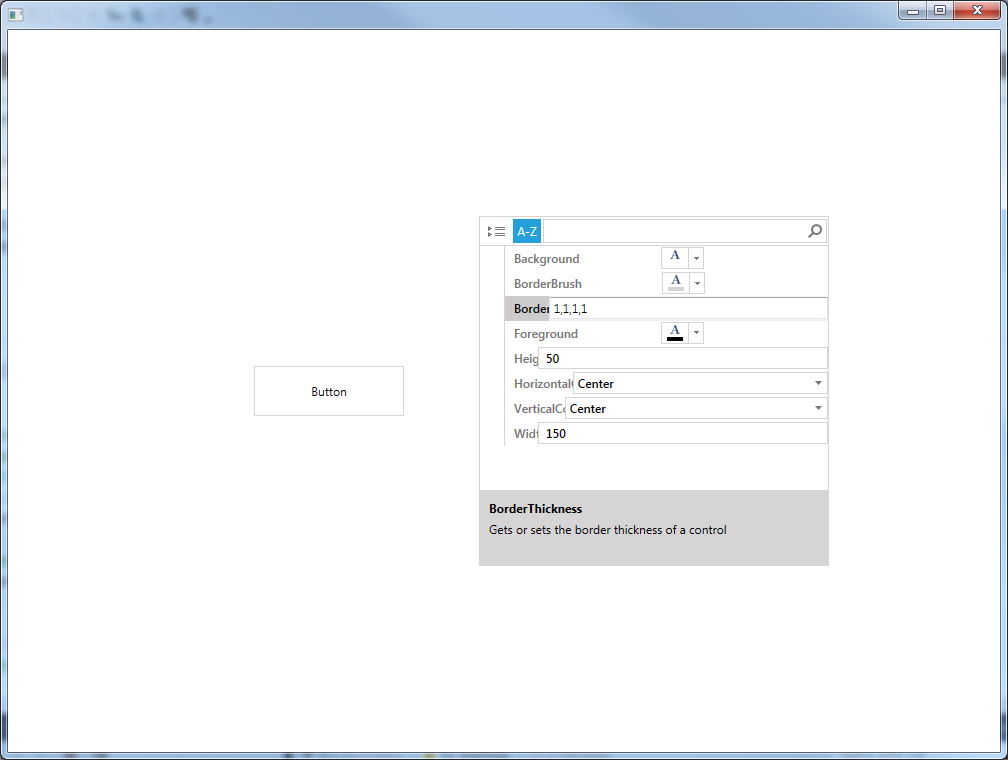Expand the Background color dropdown arrow

tap(696, 258)
